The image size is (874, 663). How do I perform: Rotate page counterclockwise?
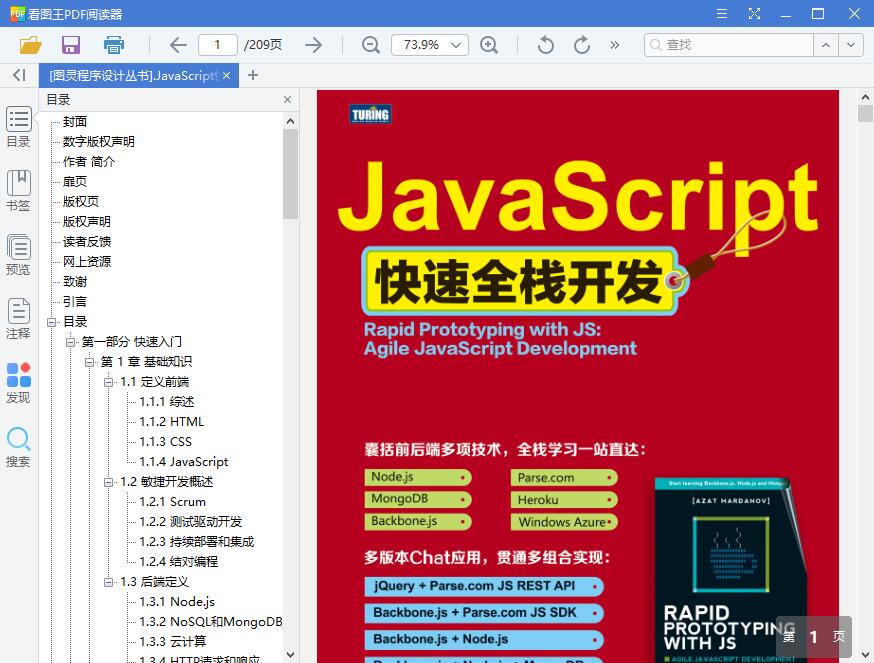coord(546,45)
